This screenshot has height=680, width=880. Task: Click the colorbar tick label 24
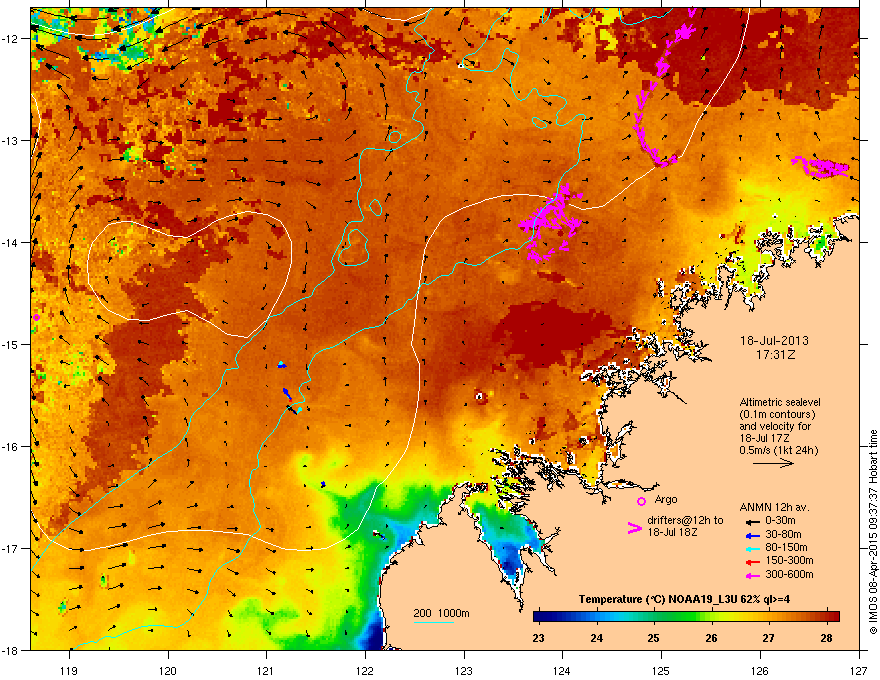pos(596,638)
